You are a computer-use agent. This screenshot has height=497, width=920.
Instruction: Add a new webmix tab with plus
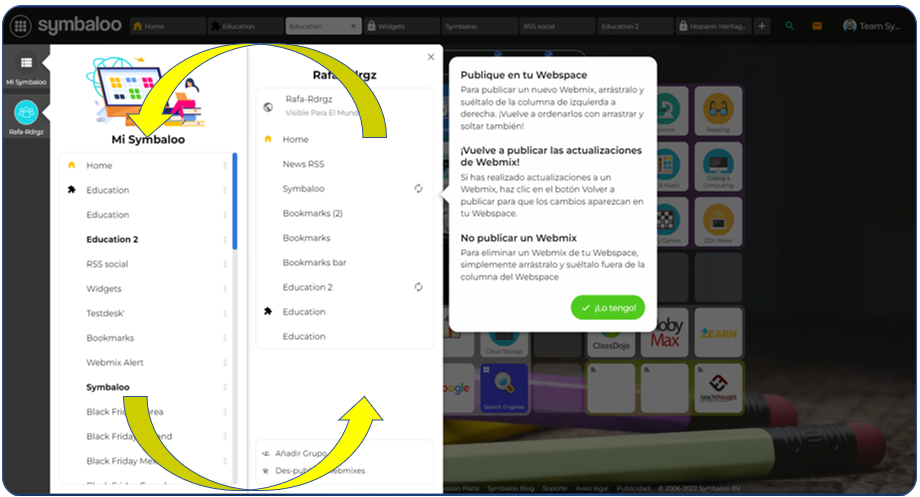(x=762, y=26)
